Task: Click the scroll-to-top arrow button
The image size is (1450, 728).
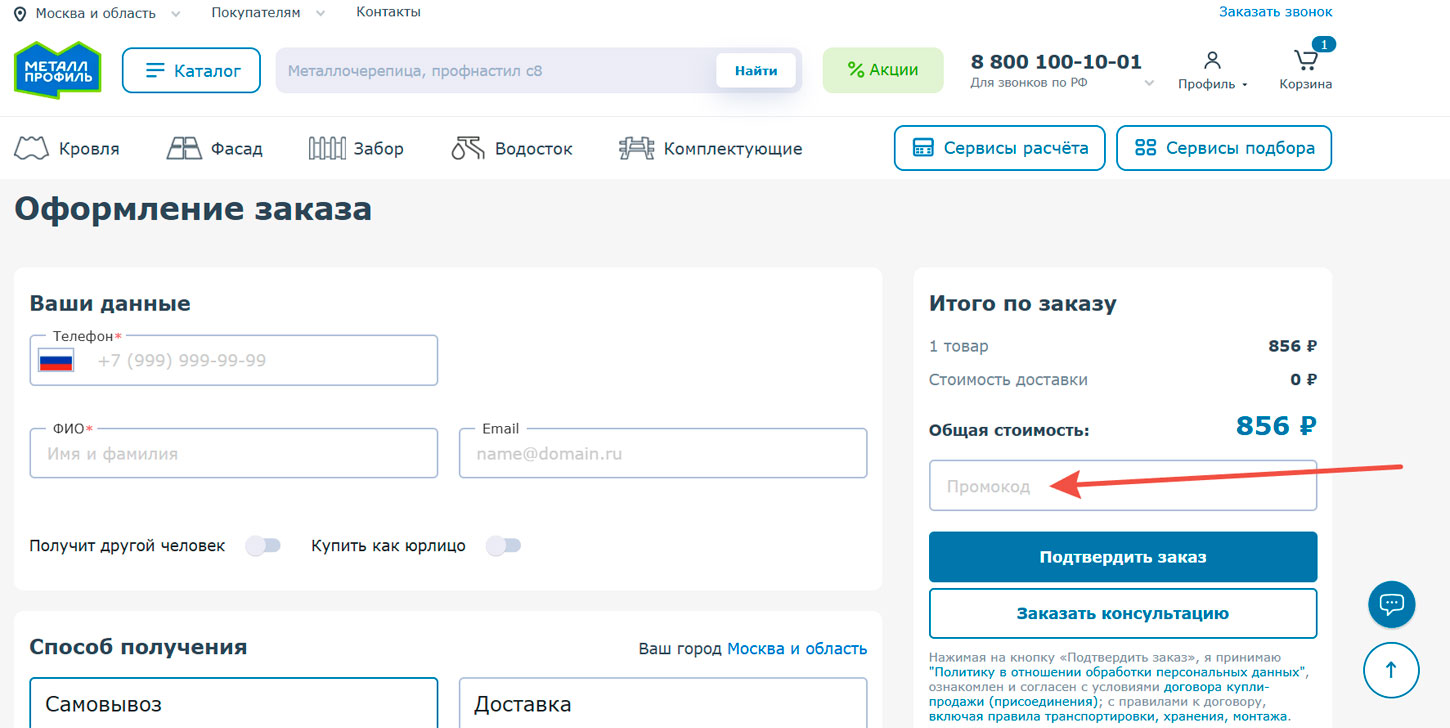Action: click(x=1391, y=670)
